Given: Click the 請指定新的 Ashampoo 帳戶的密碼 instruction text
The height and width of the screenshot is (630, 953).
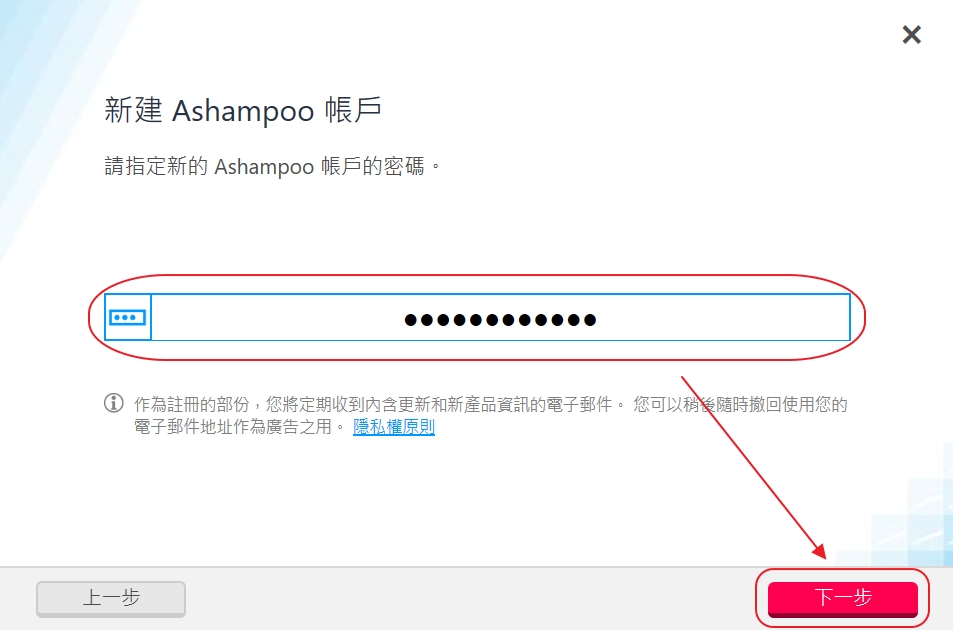Looking at the screenshot, I should pos(272,166).
